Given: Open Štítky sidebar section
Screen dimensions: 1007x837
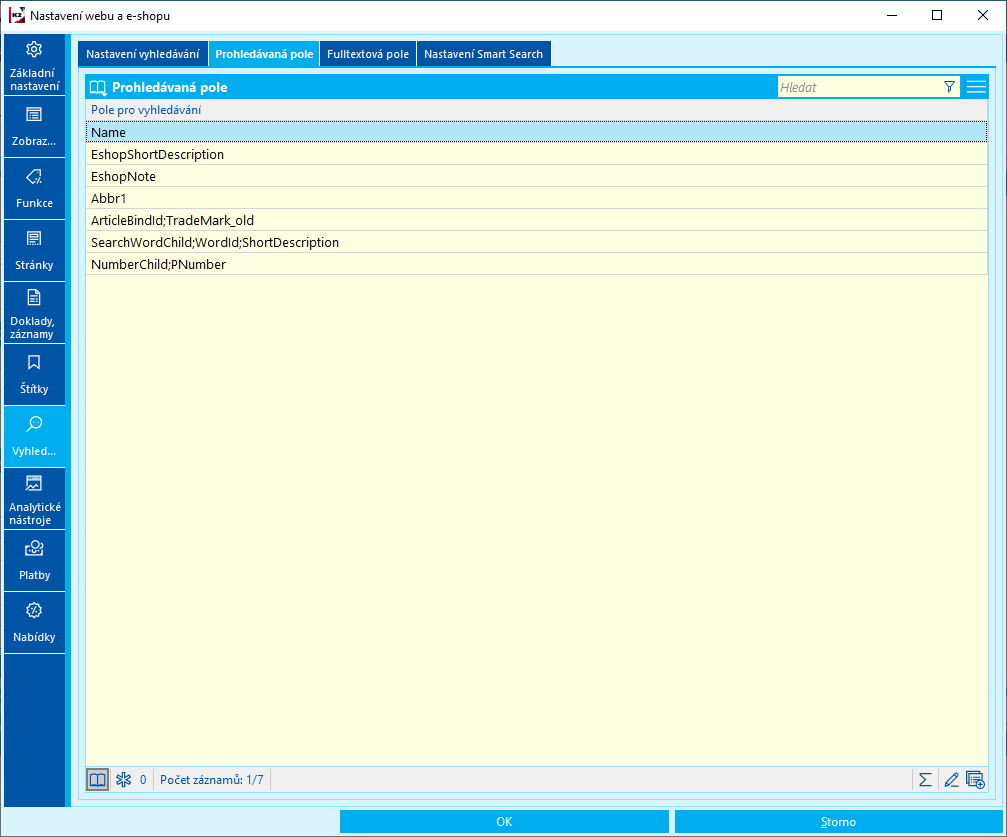Looking at the screenshot, I should [34, 374].
